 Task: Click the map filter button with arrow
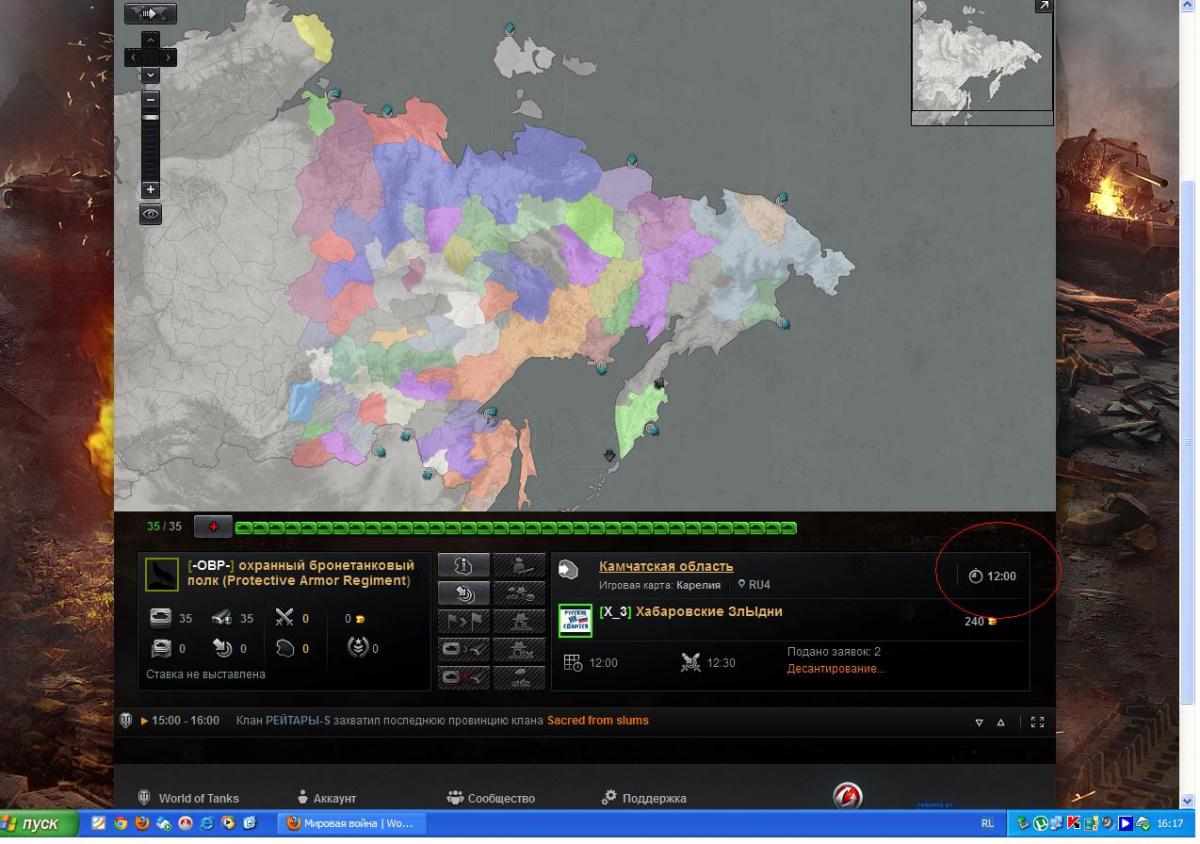tap(150, 14)
